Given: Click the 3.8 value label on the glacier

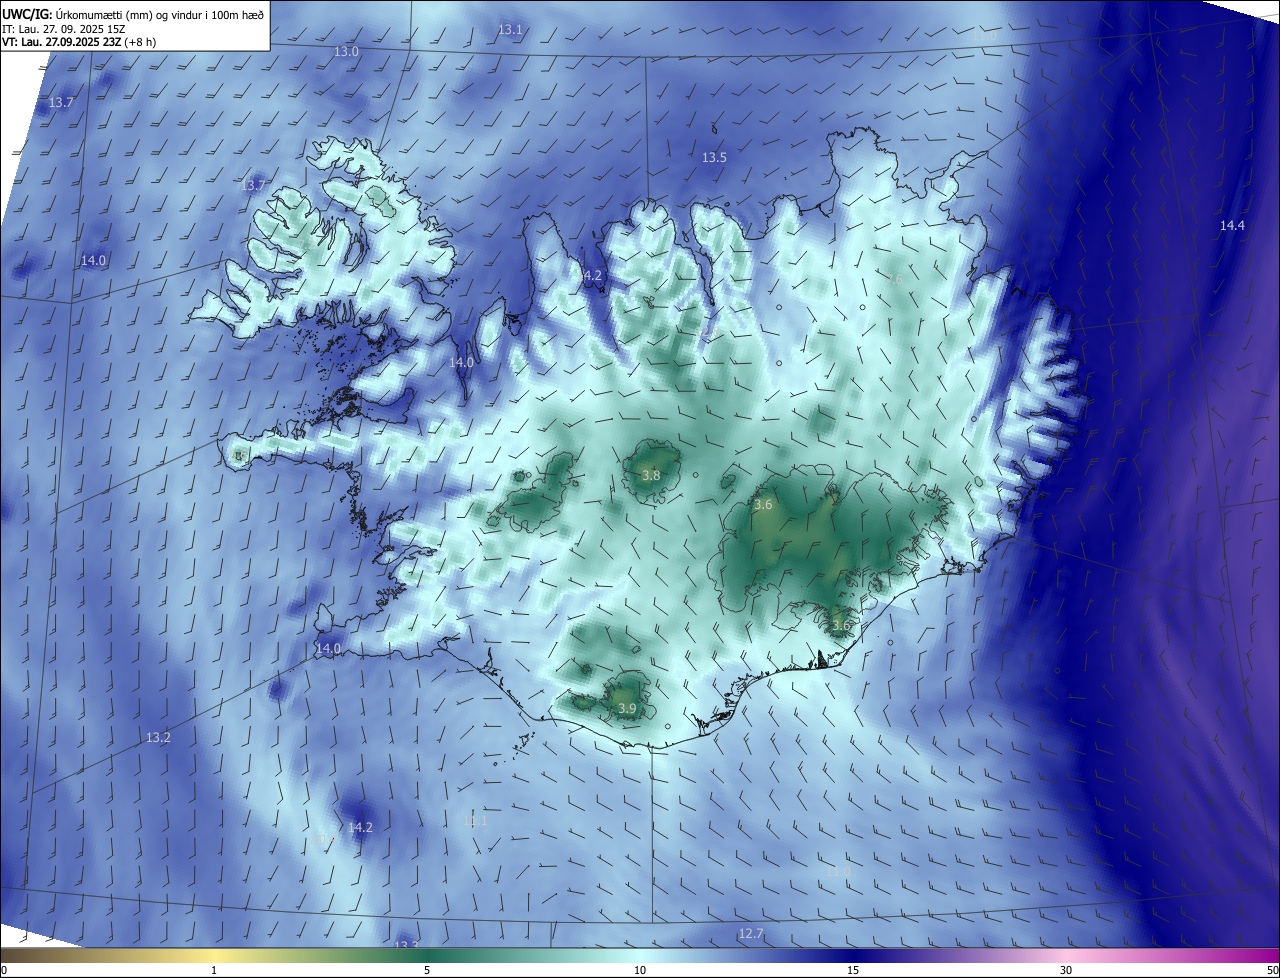Looking at the screenshot, I should (x=651, y=476).
